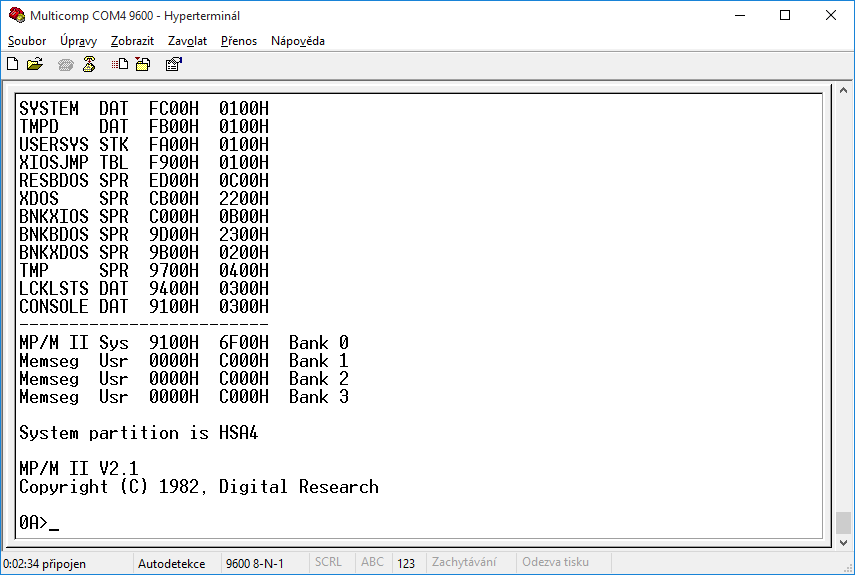Expand the Zobrazit menu
Image resolution: width=855 pixels, height=575 pixels.
(x=133, y=41)
